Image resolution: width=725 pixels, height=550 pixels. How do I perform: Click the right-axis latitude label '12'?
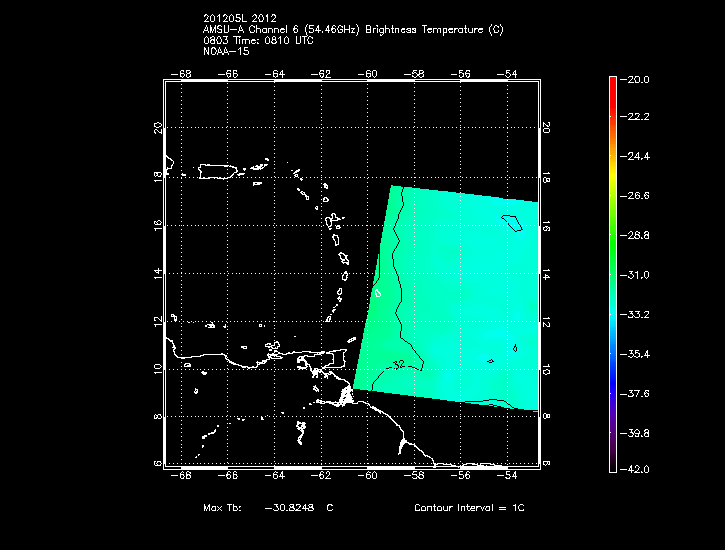(546, 322)
